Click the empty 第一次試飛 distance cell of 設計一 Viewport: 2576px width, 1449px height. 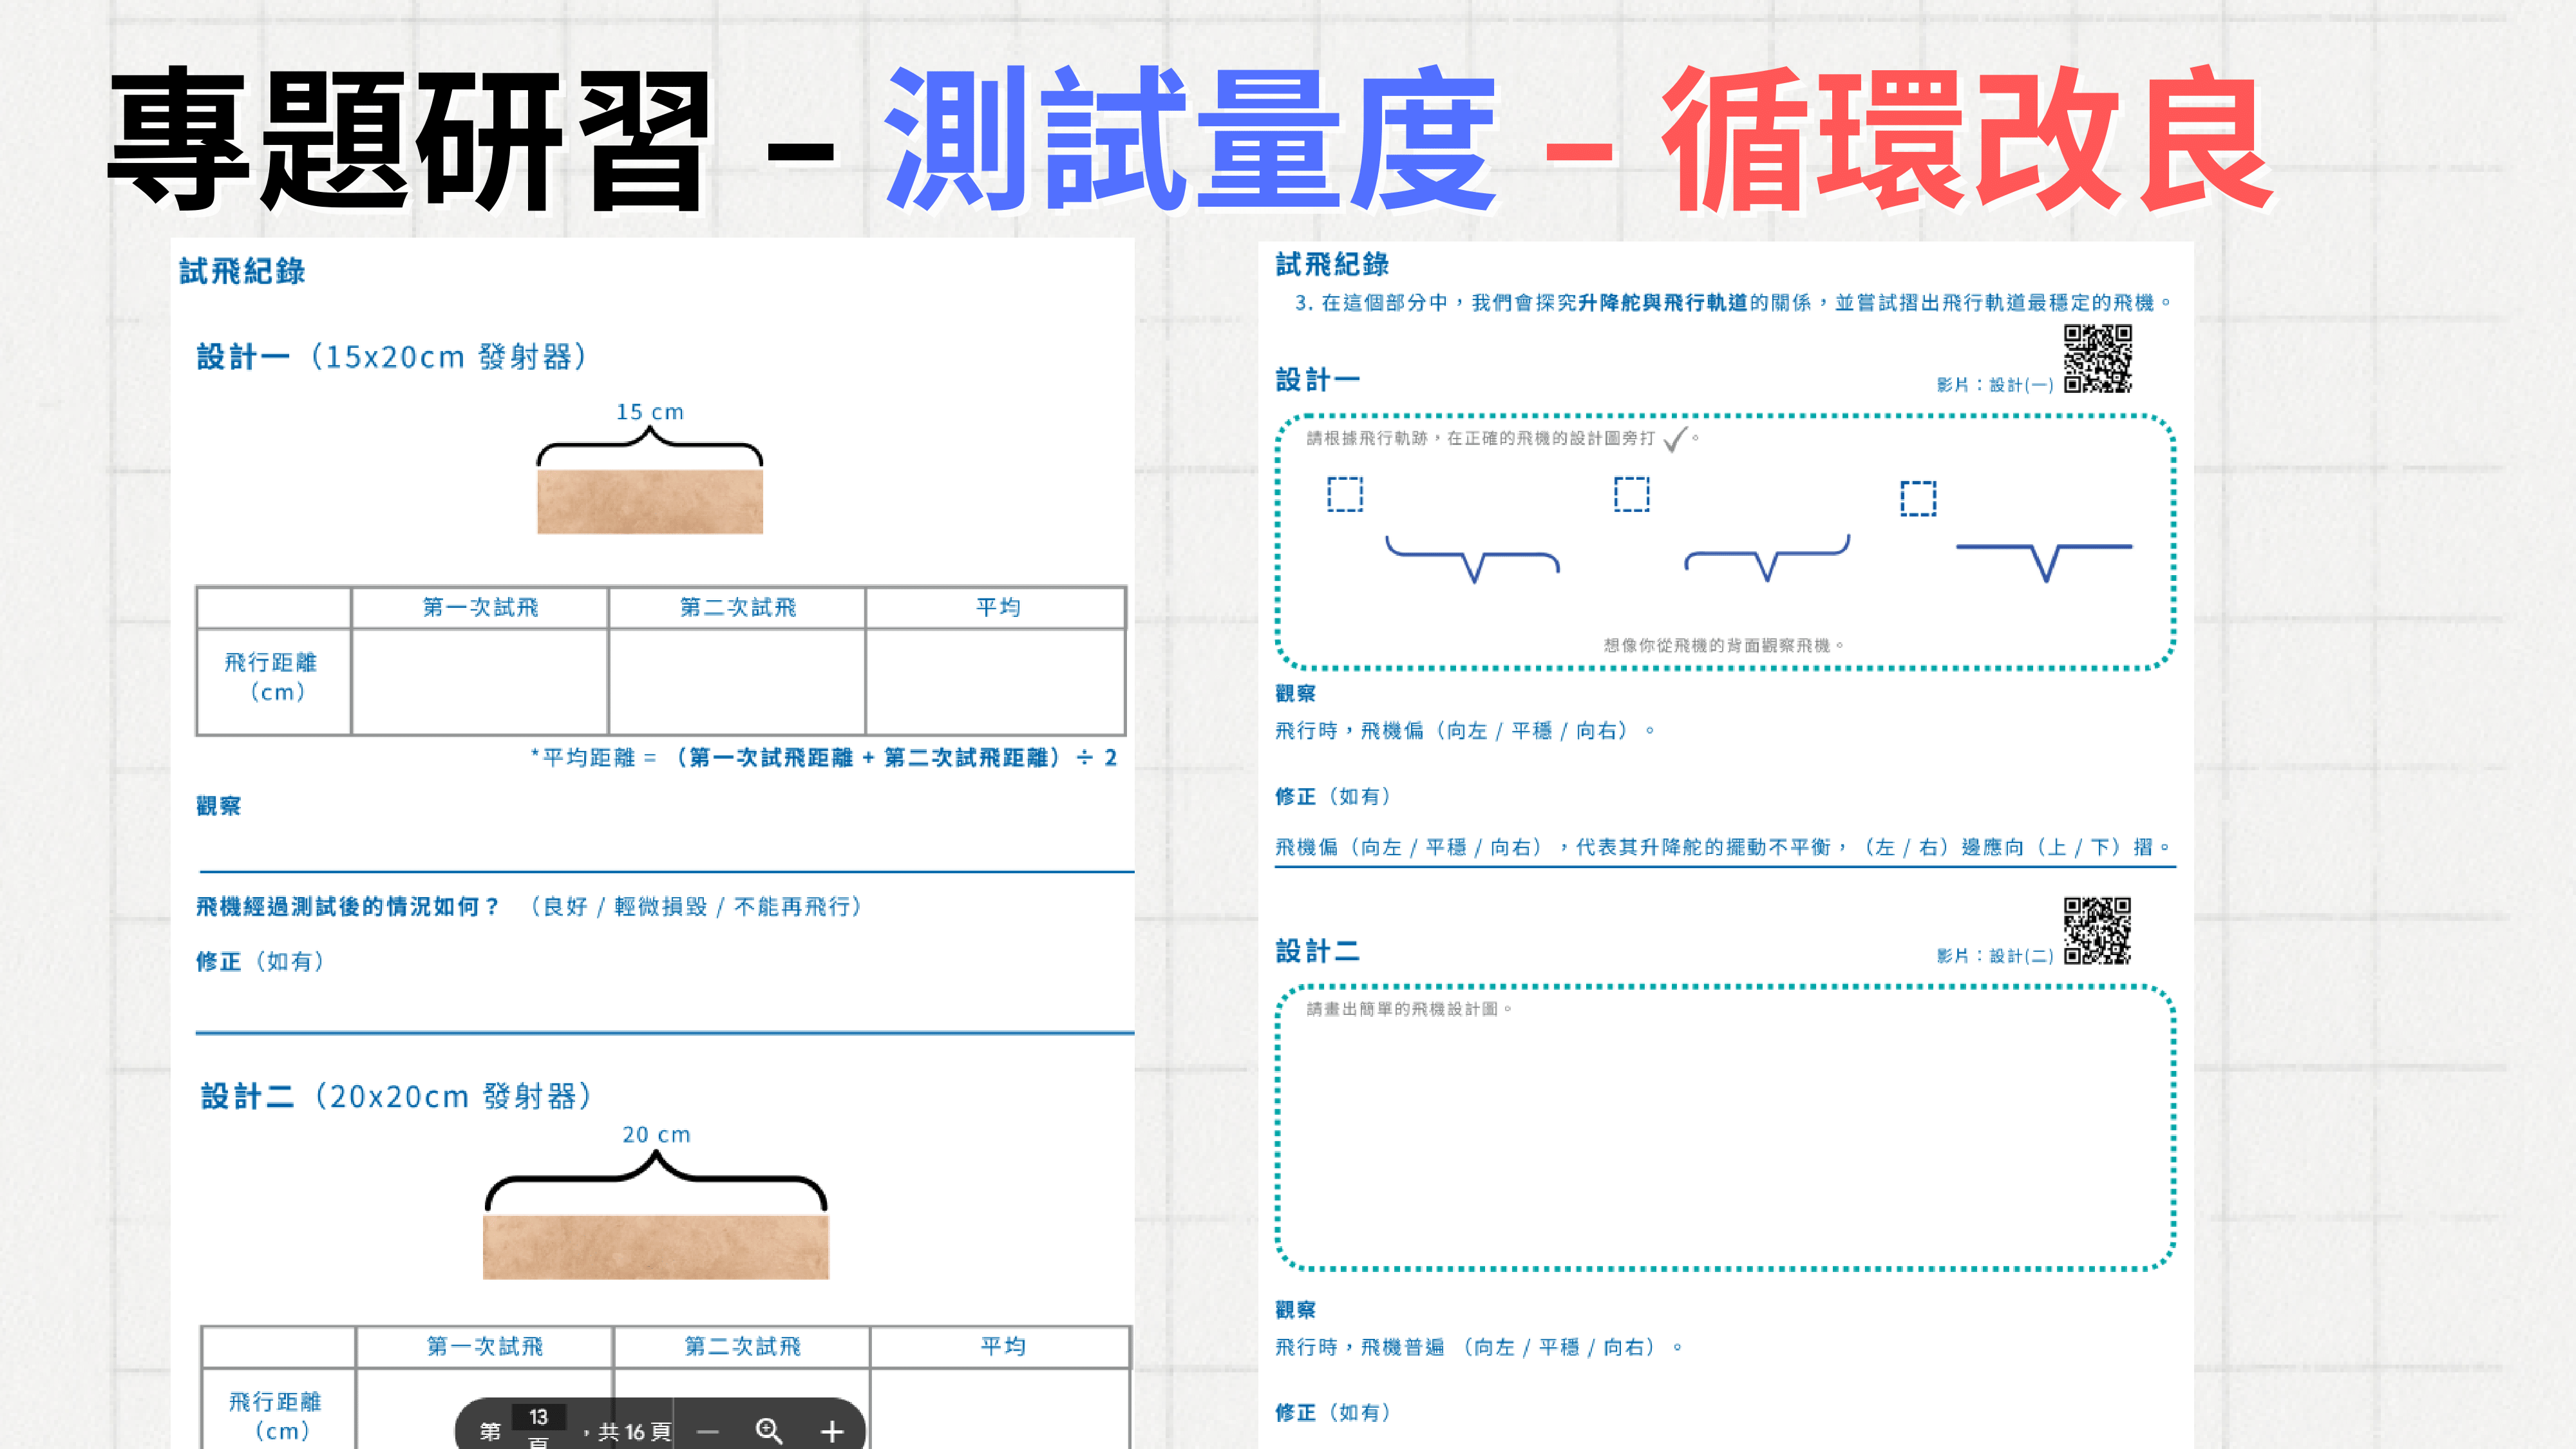479,681
